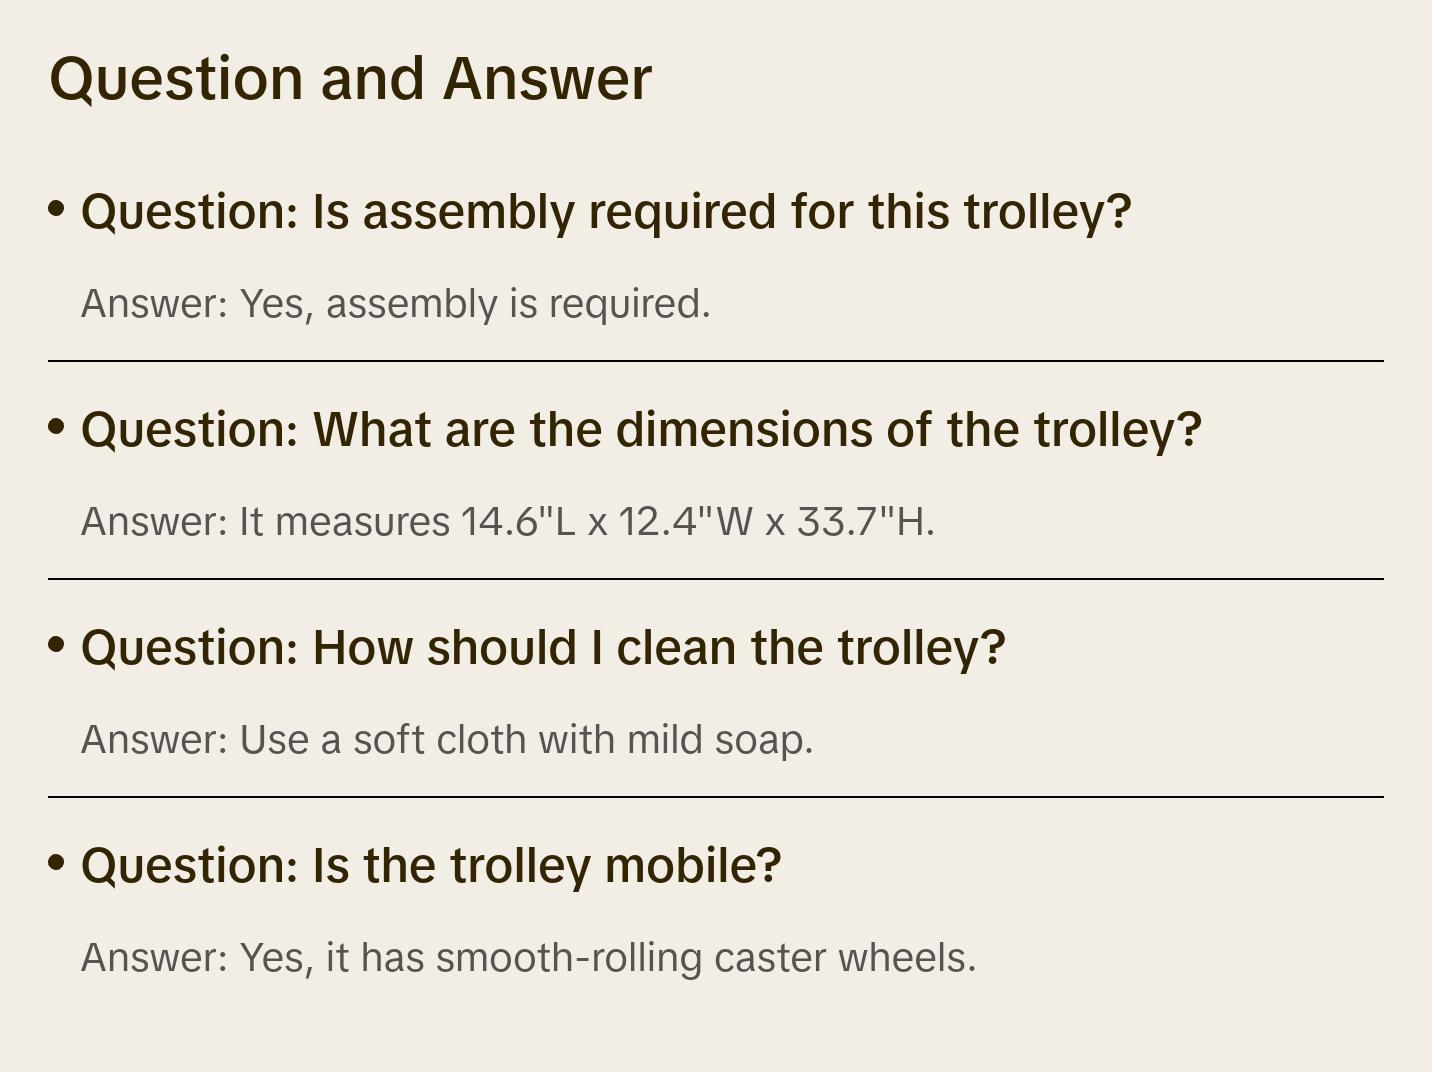The width and height of the screenshot is (1432, 1072).
Task: Click the bullet beside the mobile question
Action: click(x=57, y=863)
